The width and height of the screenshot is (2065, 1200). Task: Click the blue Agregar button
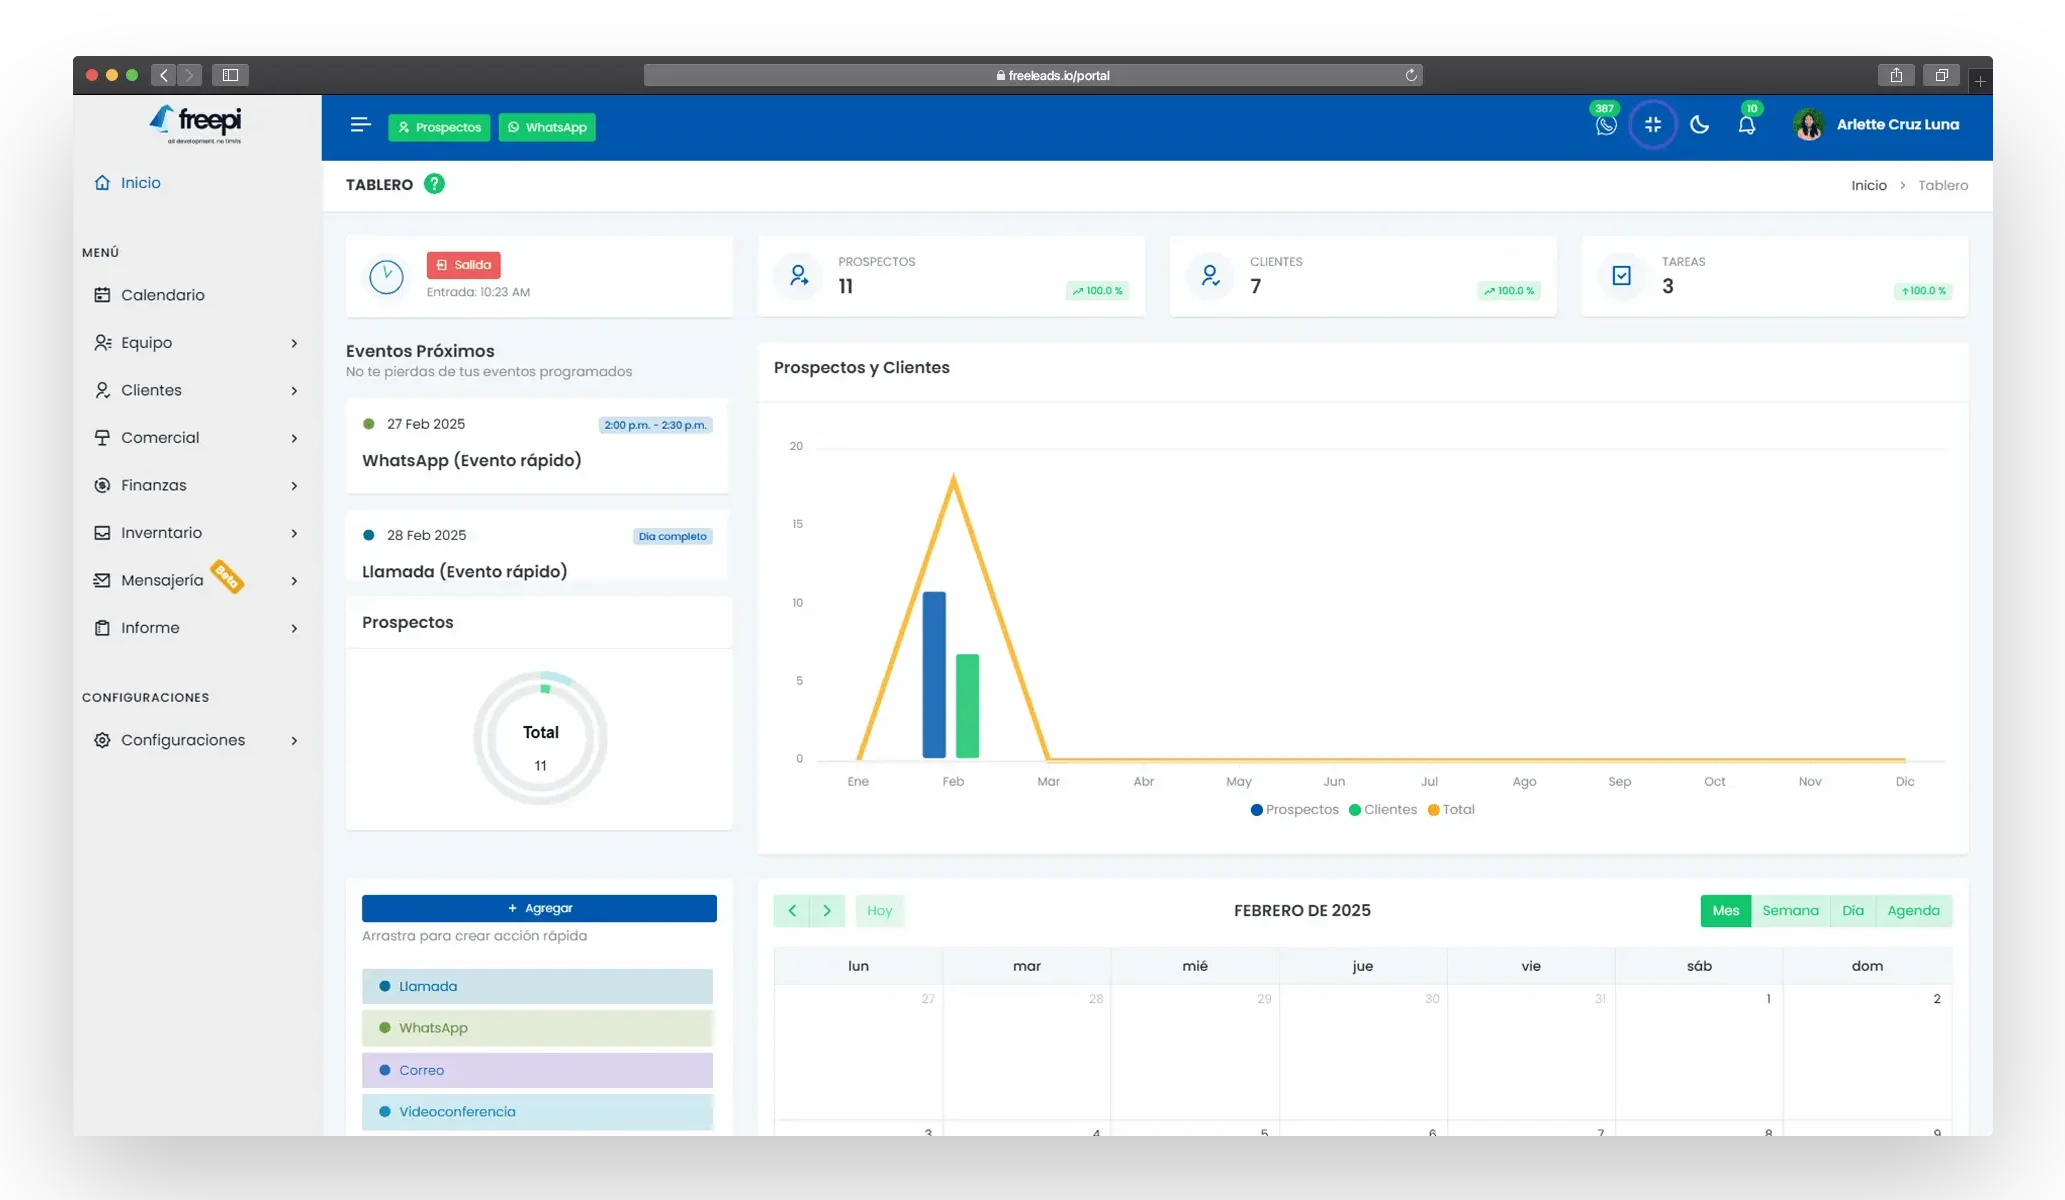[539, 908]
